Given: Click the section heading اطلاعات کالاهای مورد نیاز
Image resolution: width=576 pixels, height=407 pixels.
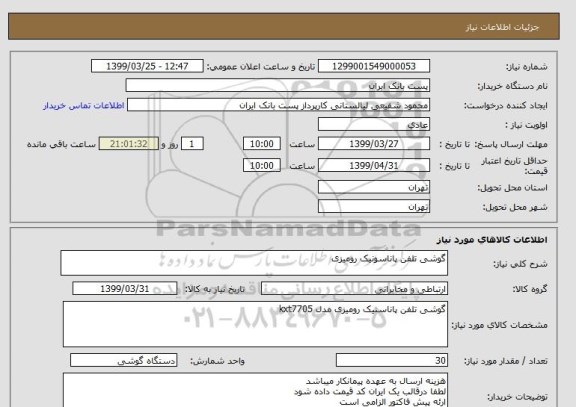Looking at the screenshot, I should coord(492,240).
